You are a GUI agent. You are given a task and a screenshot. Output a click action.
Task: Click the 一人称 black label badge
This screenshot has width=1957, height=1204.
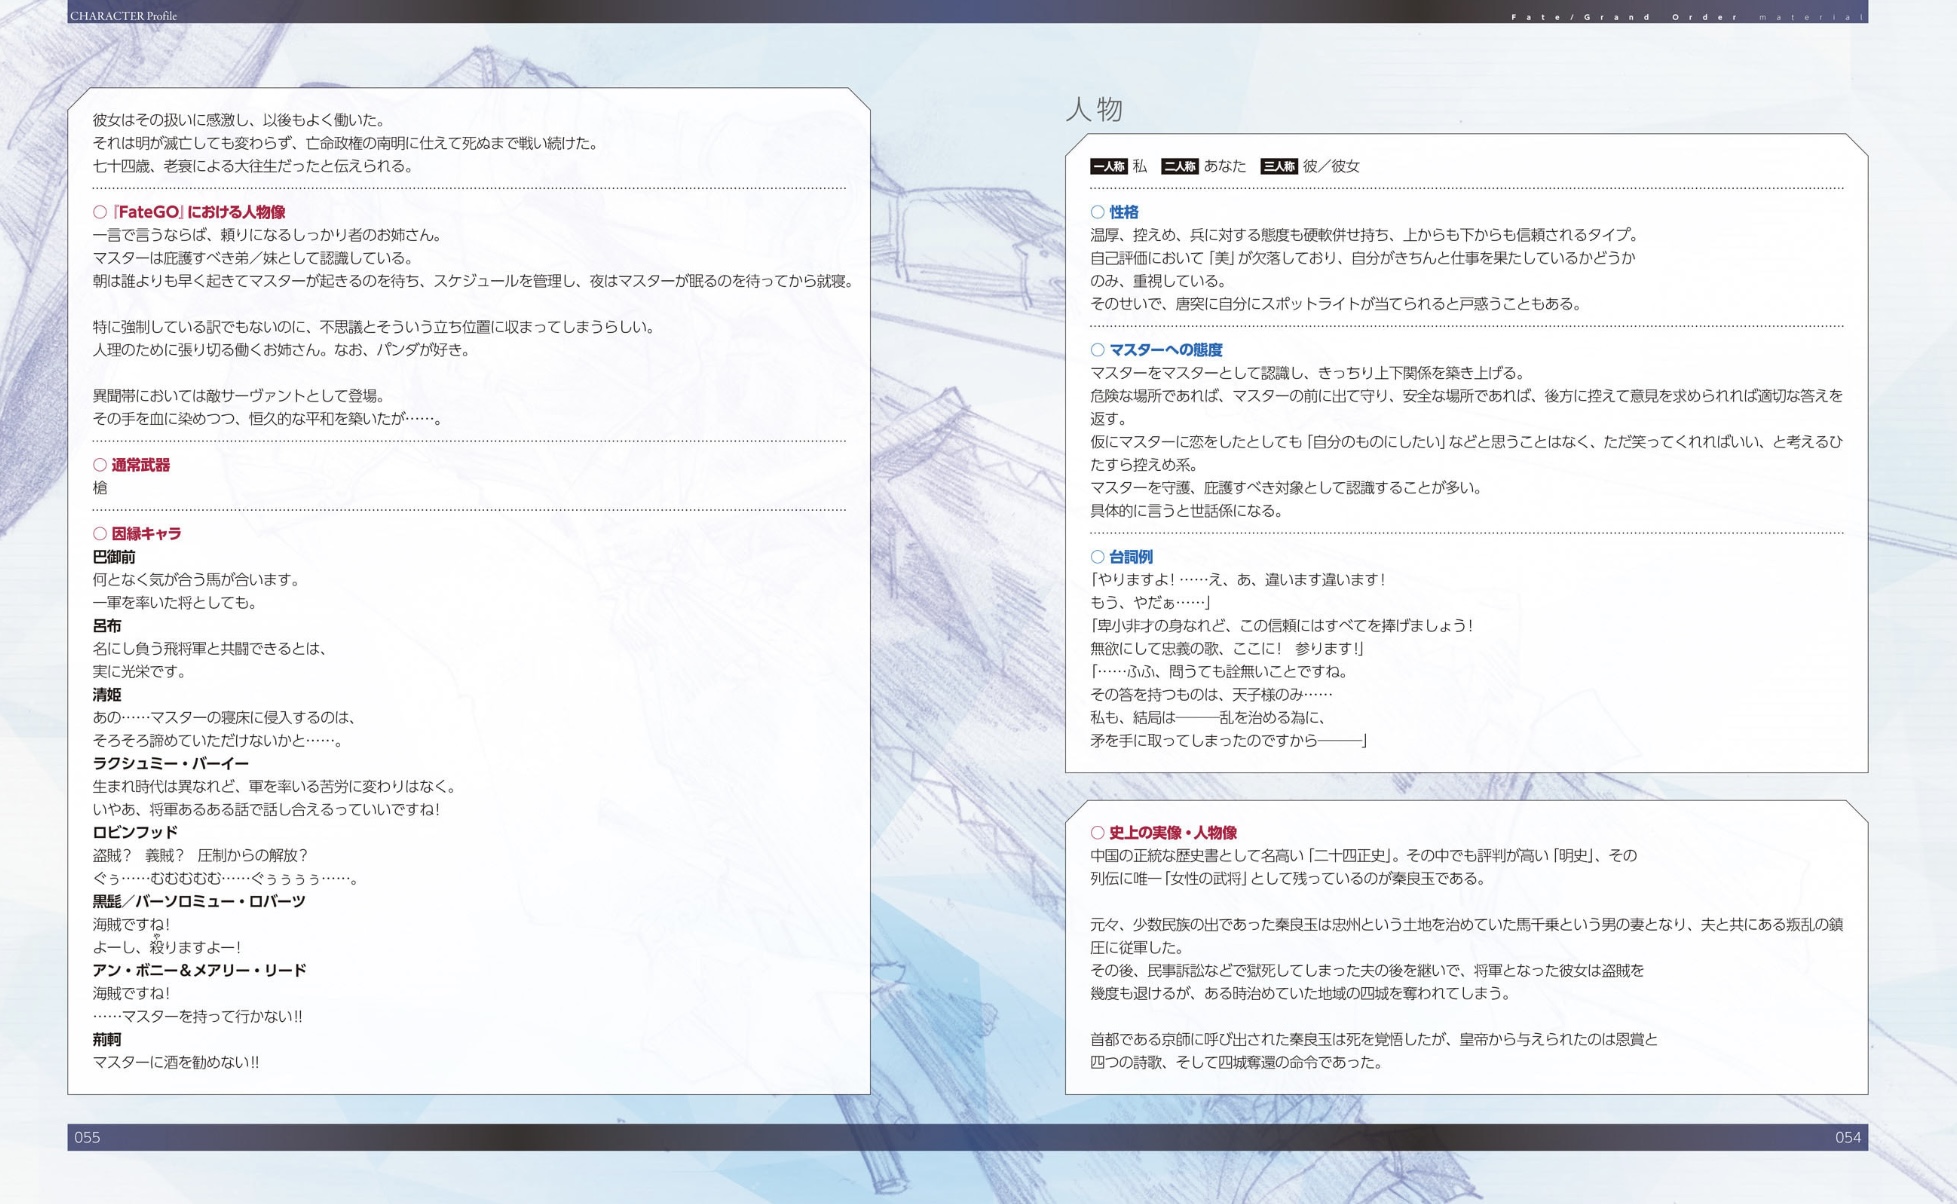1108,167
